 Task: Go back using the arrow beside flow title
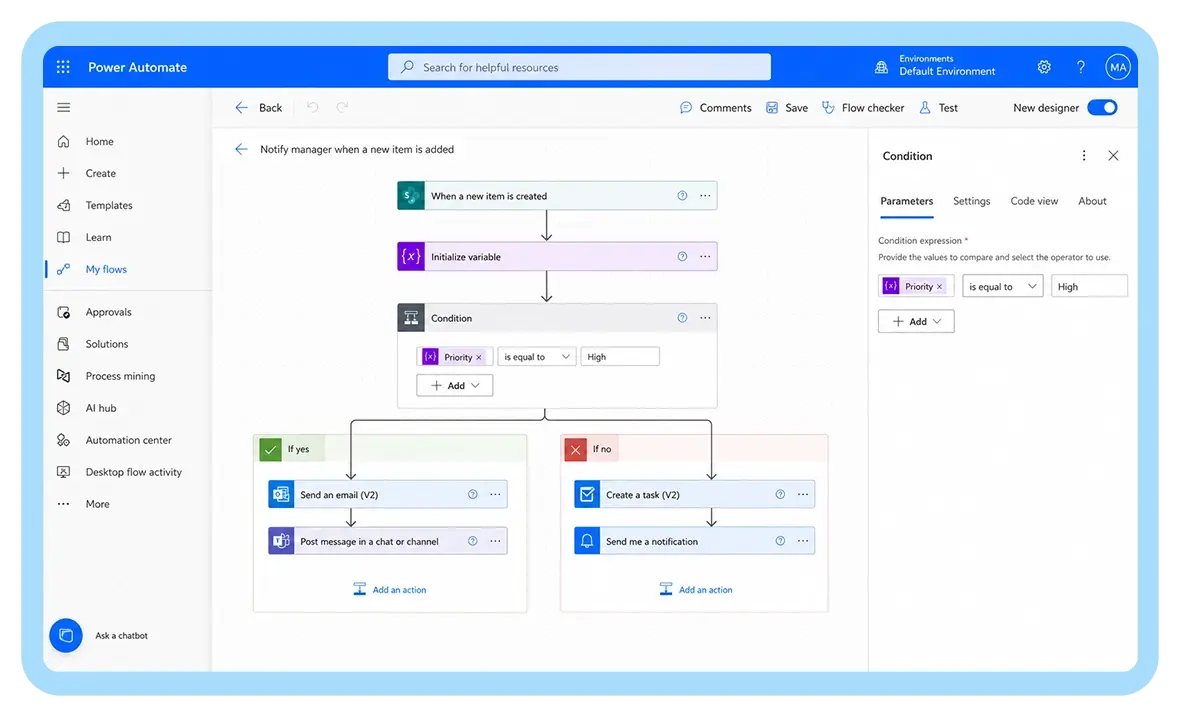pyautogui.click(x=241, y=149)
